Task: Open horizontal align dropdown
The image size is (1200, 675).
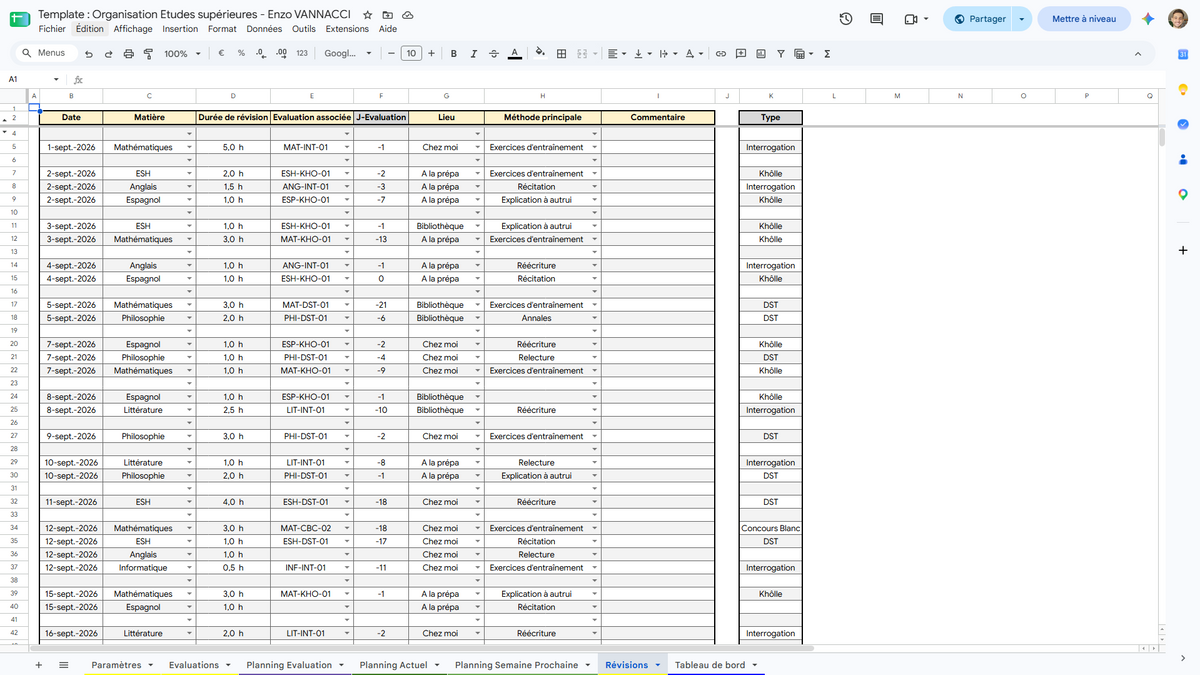Action: (x=617, y=54)
